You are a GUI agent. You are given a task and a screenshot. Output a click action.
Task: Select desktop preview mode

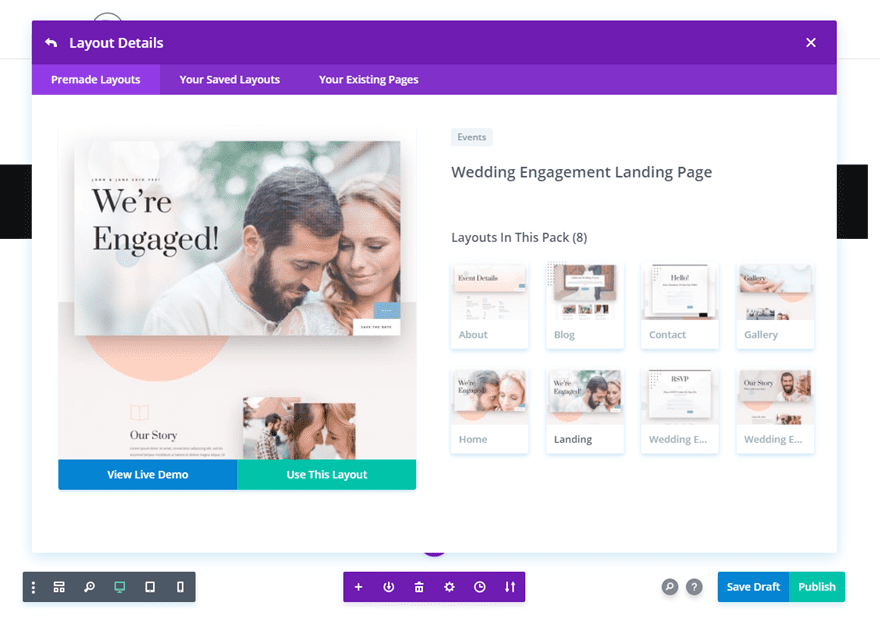coord(119,587)
